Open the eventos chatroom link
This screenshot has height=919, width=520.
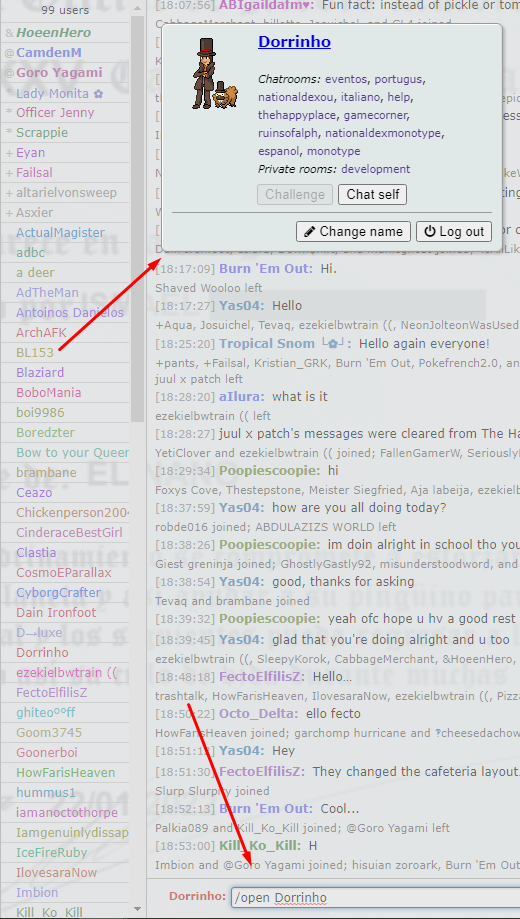tap(346, 79)
